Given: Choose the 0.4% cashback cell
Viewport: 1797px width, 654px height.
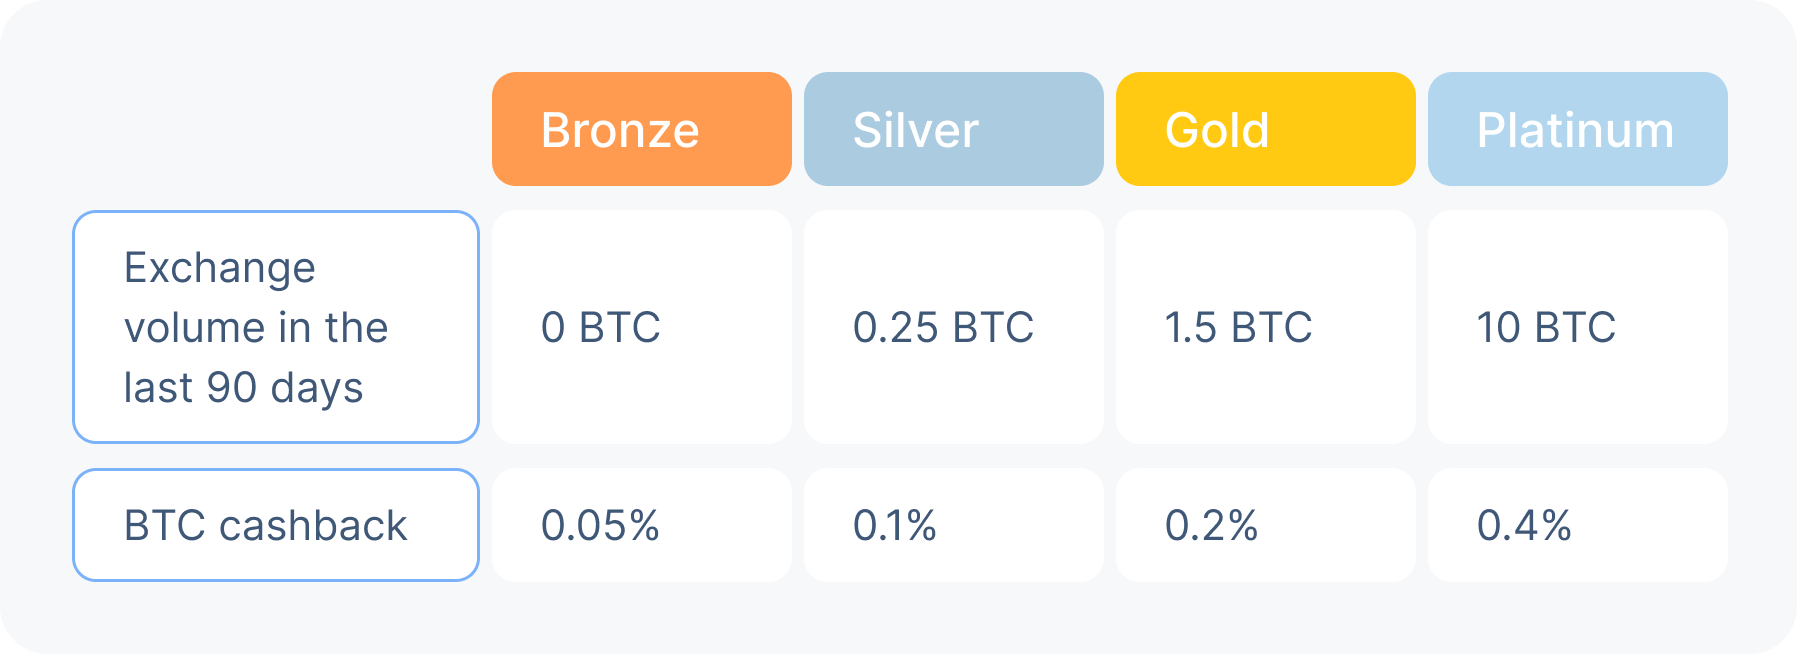Looking at the screenshot, I should point(1577,525).
